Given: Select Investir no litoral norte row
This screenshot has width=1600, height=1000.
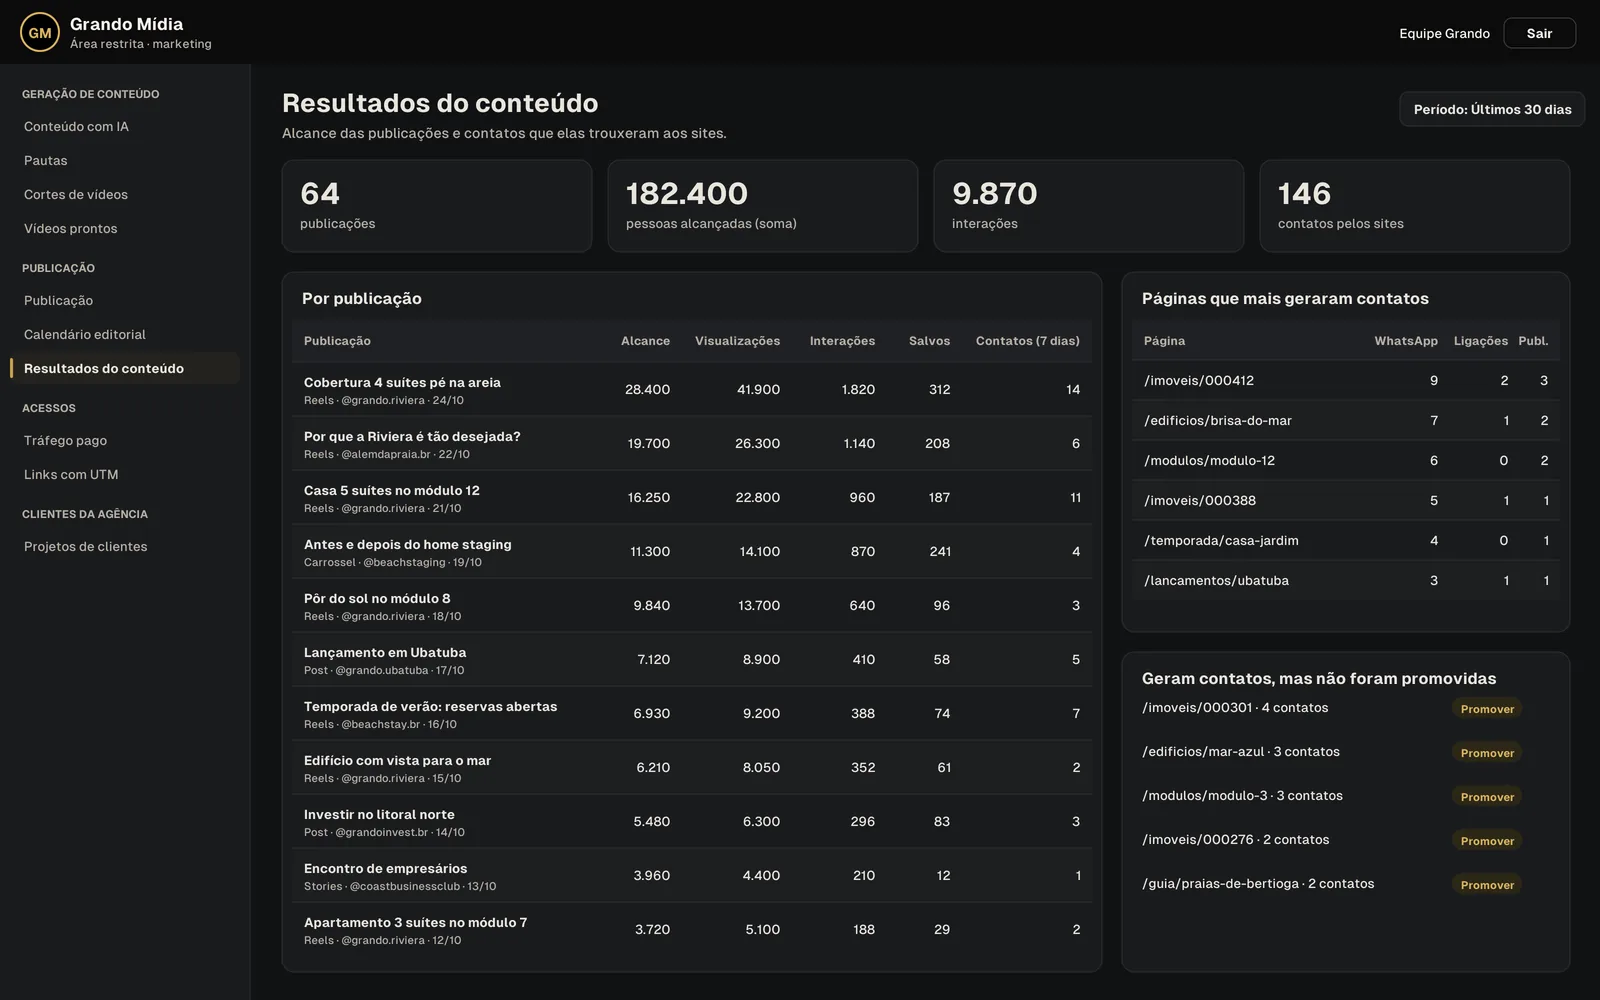Looking at the screenshot, I should (692, 821).
